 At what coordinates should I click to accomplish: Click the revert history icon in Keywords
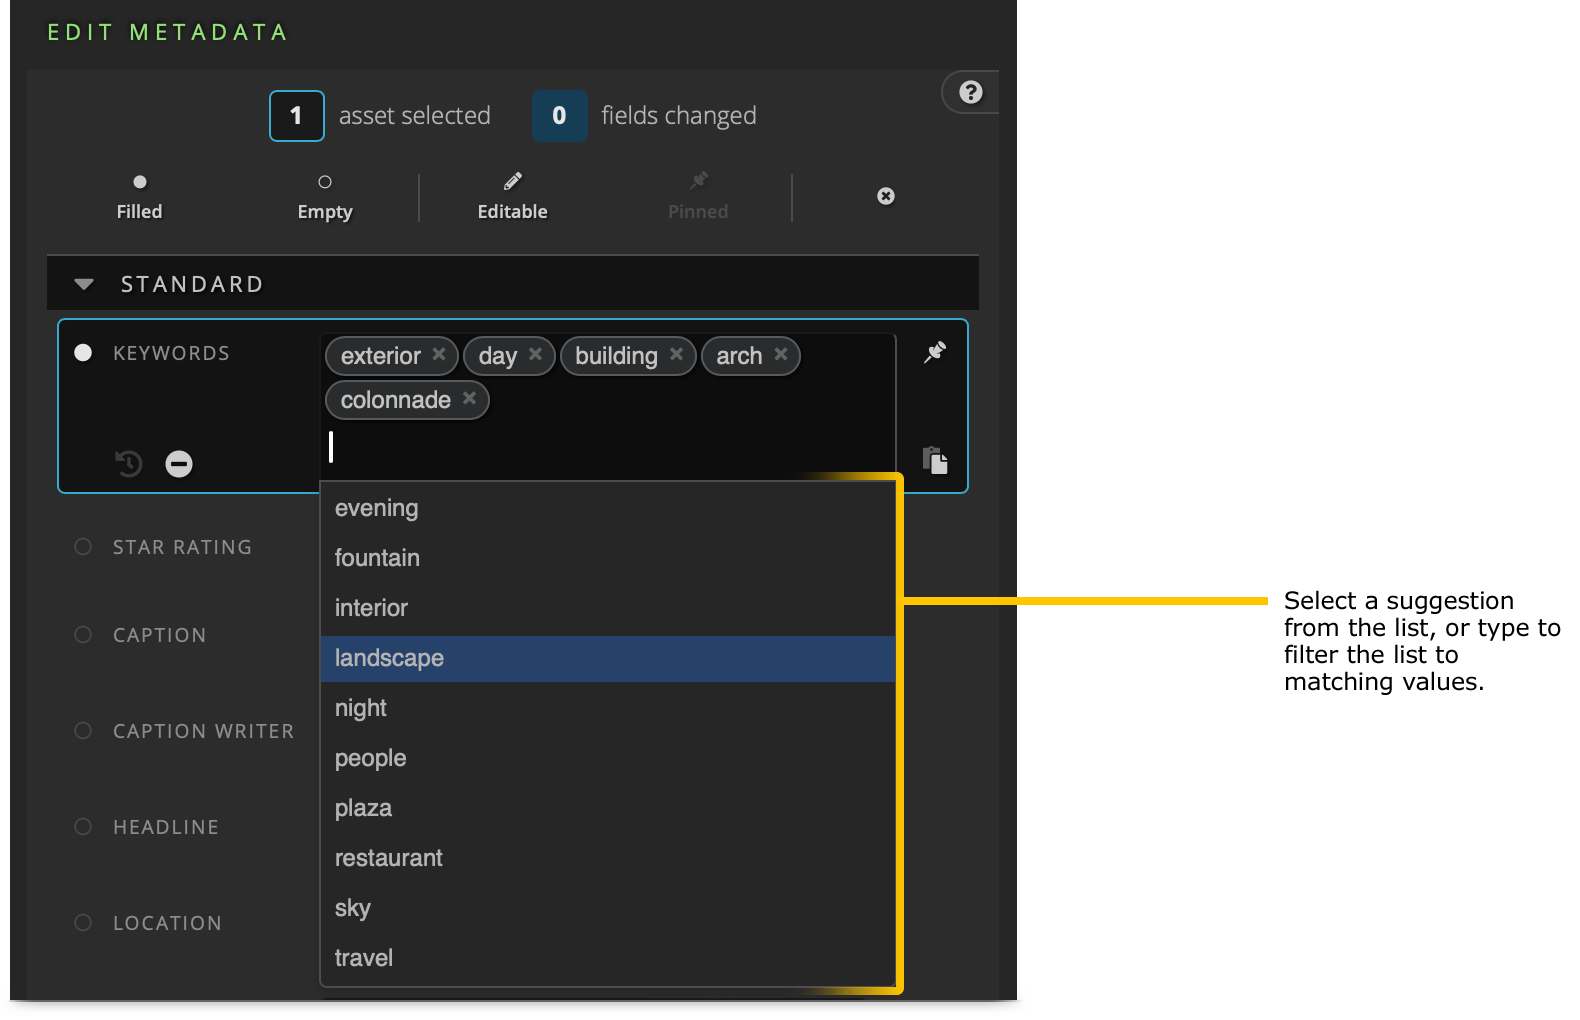(129, 464)
